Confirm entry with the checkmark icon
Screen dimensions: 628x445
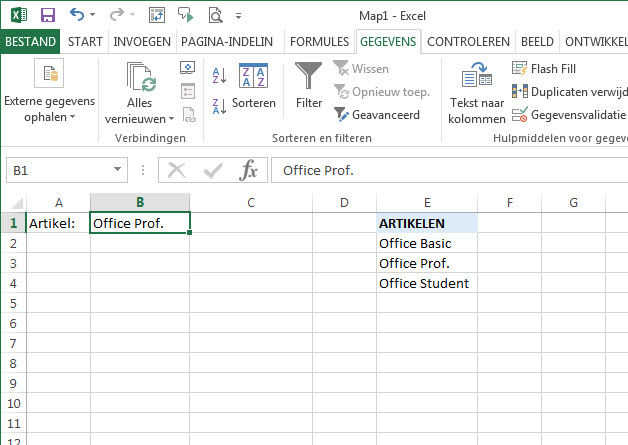coord(213,171)
